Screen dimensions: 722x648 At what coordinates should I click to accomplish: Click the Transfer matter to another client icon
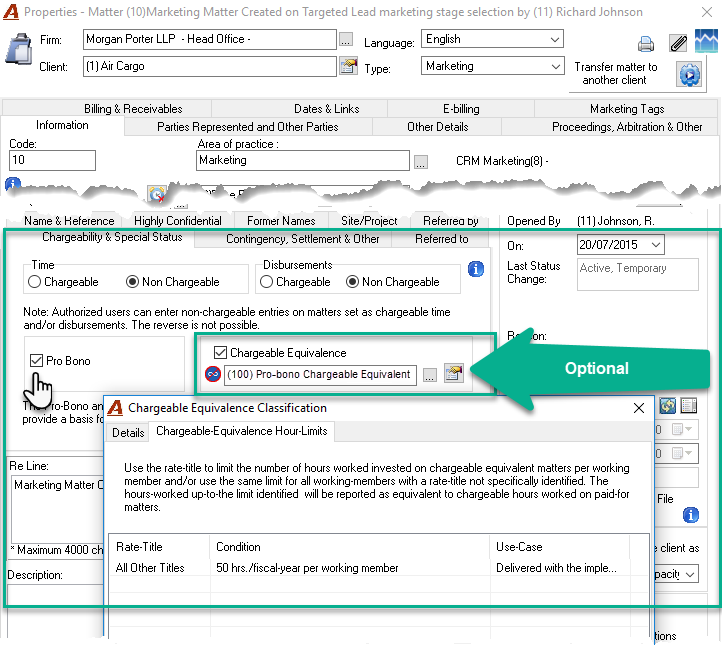[x=689, y=74]
